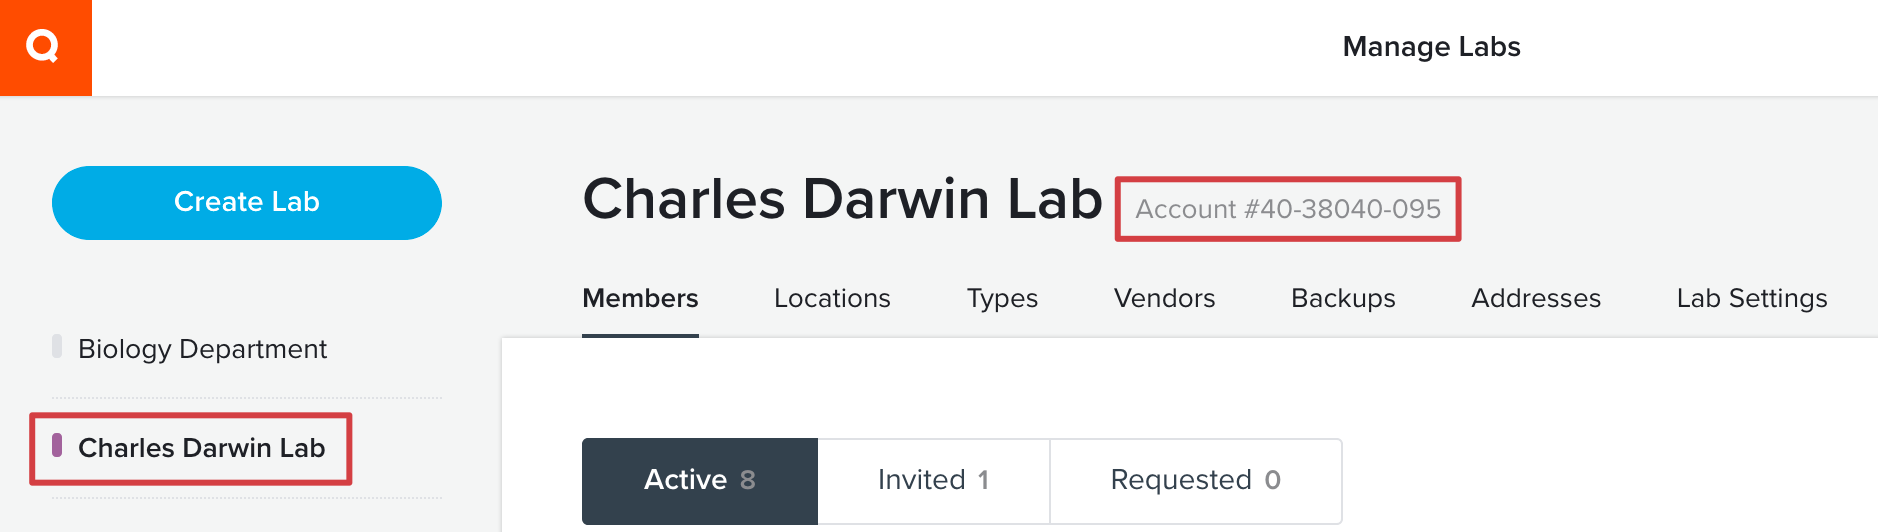Show Invited members list
Viewport: 1878px width, 532px height.
934,481
